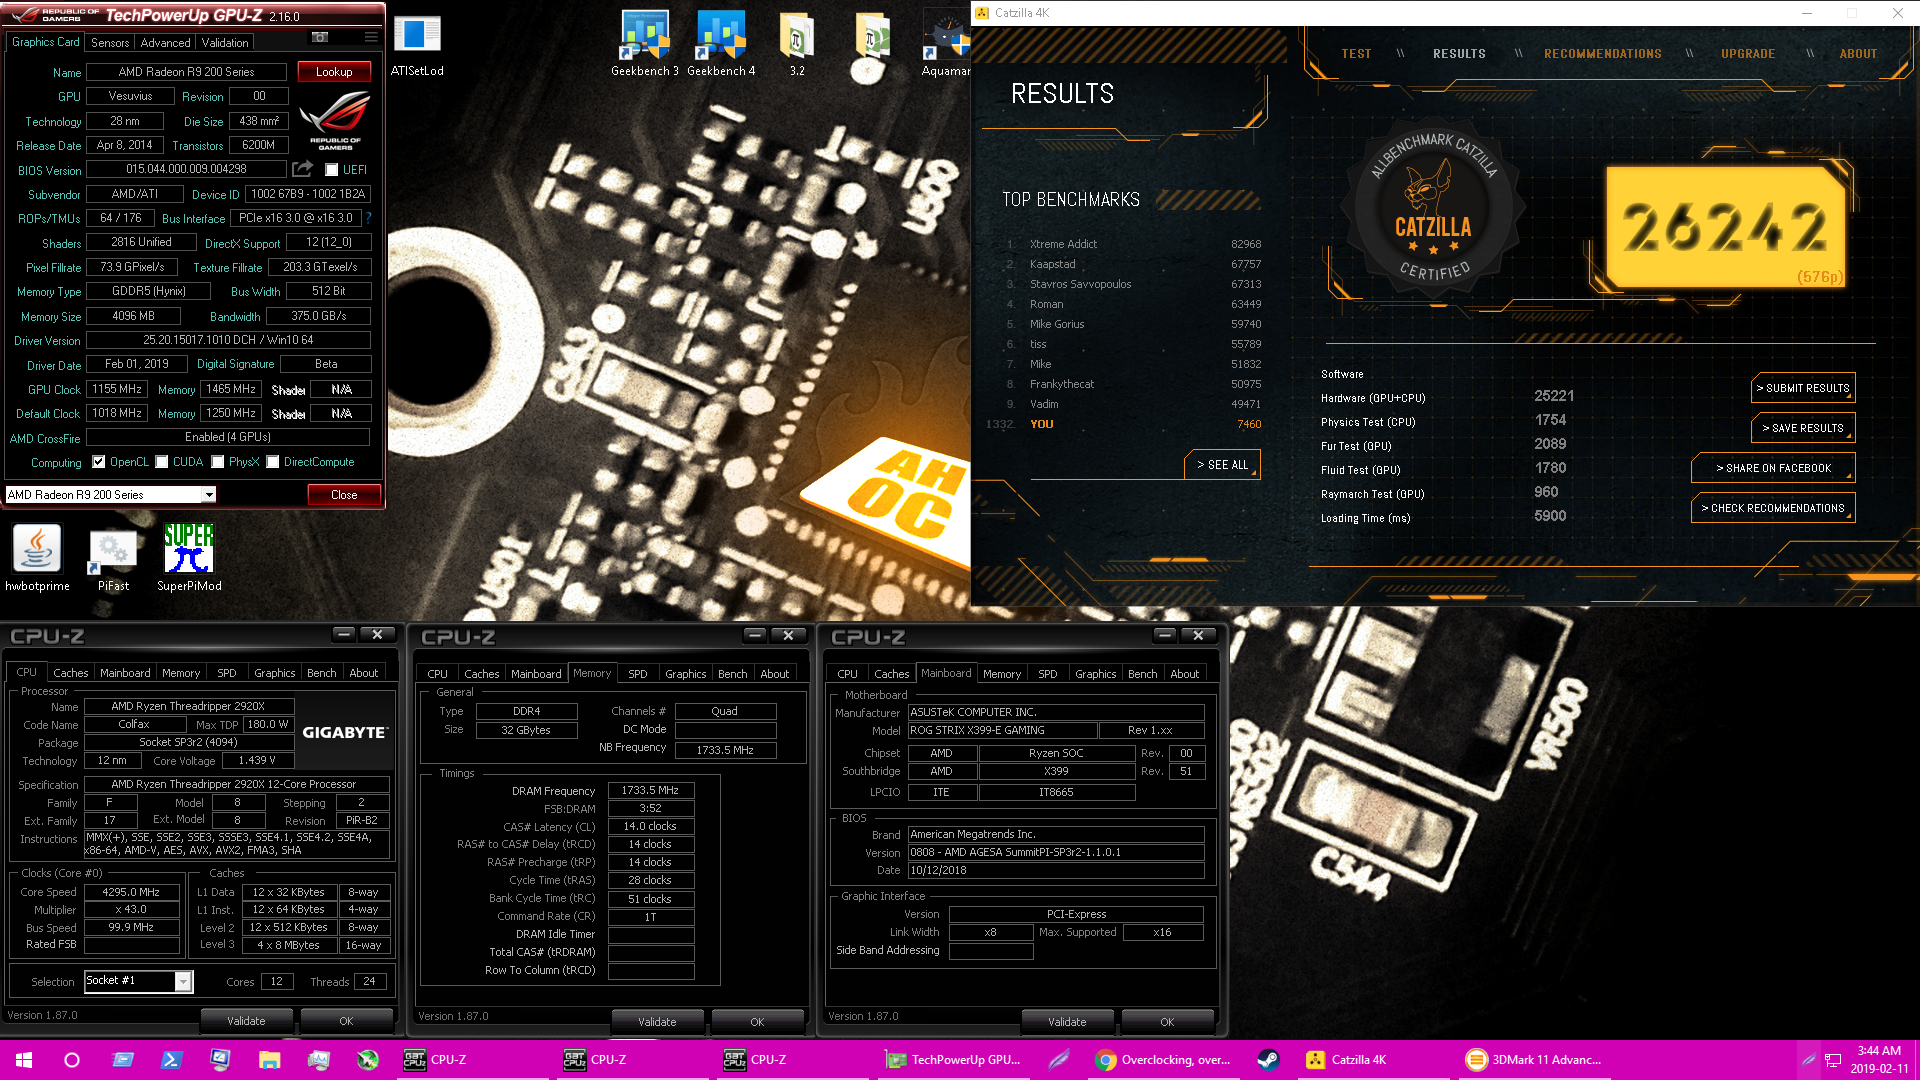Click the network icon in system tray
1920x1080 pixels.
point(1833,1060)
